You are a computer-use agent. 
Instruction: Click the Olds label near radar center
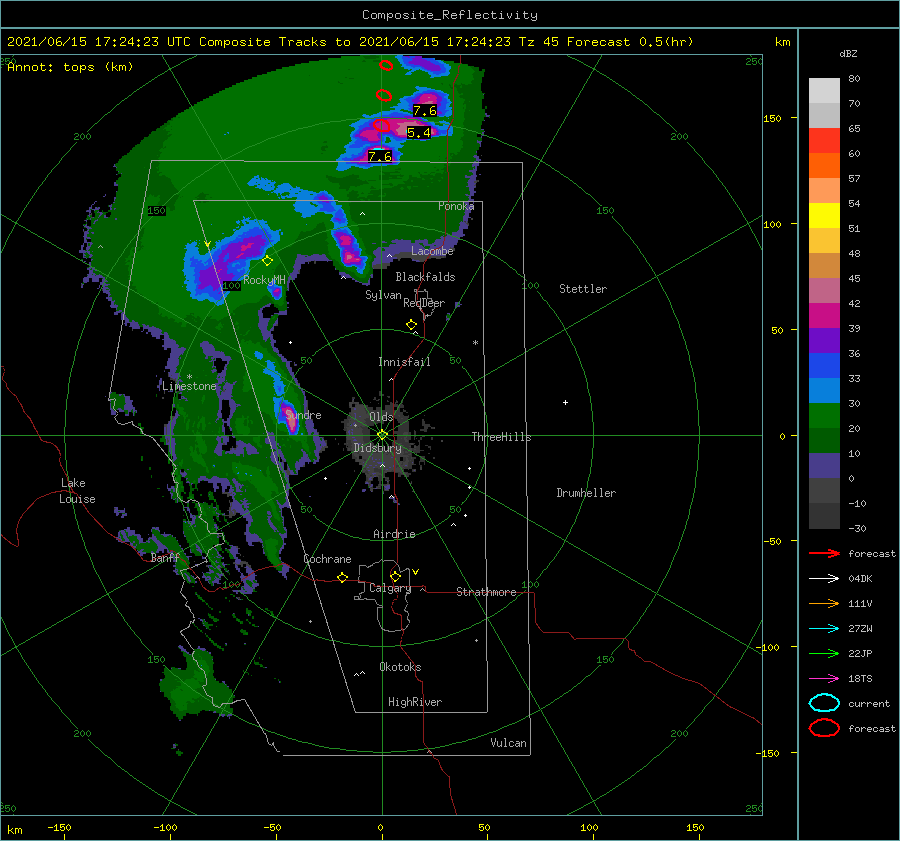[381, 417]
